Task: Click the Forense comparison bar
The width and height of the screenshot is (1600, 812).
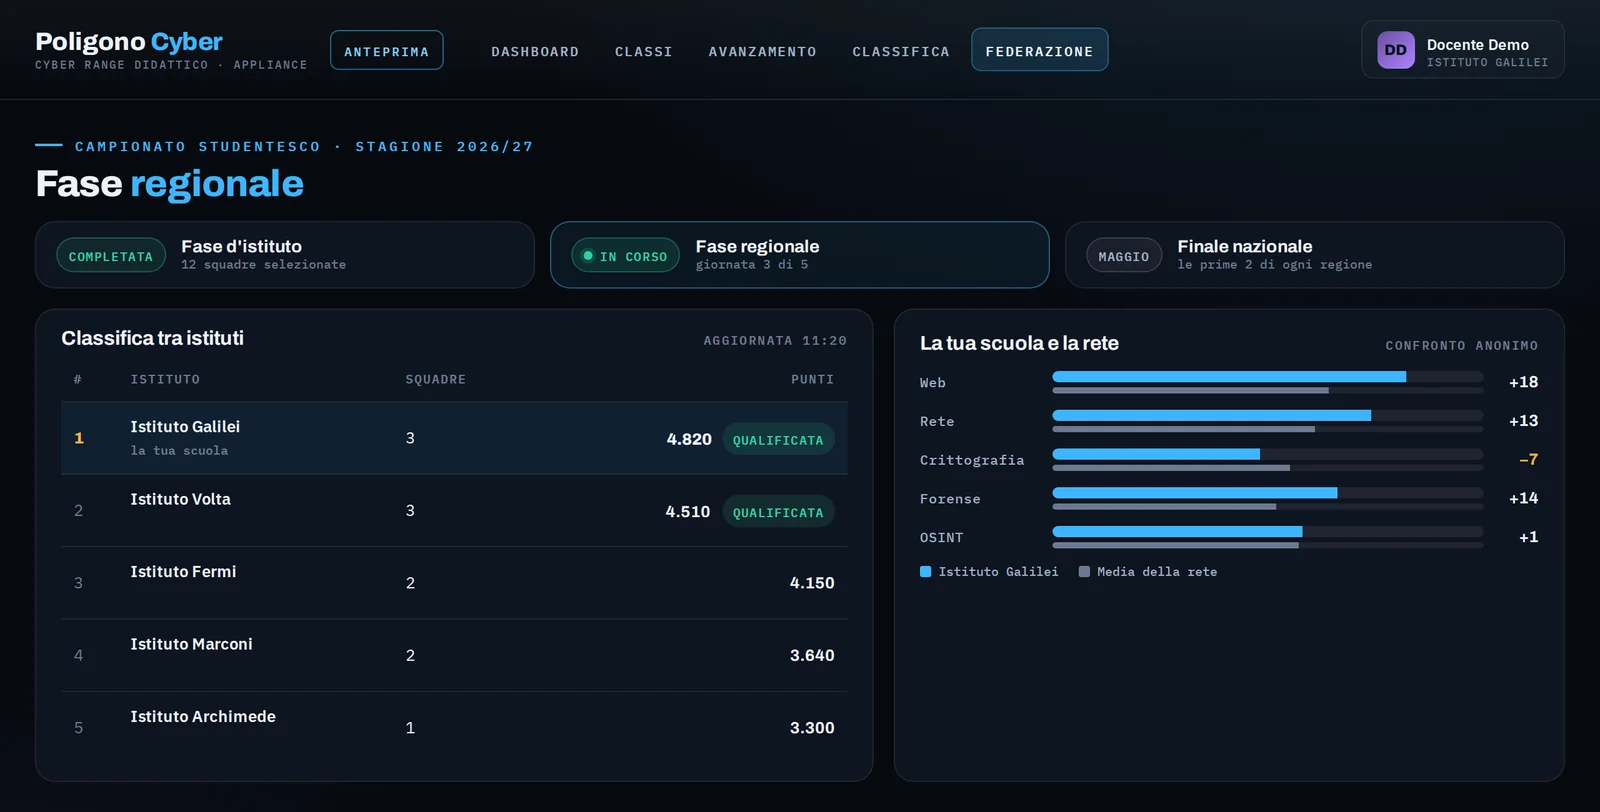Action: pyautogui.click(x=1268, y=498)
